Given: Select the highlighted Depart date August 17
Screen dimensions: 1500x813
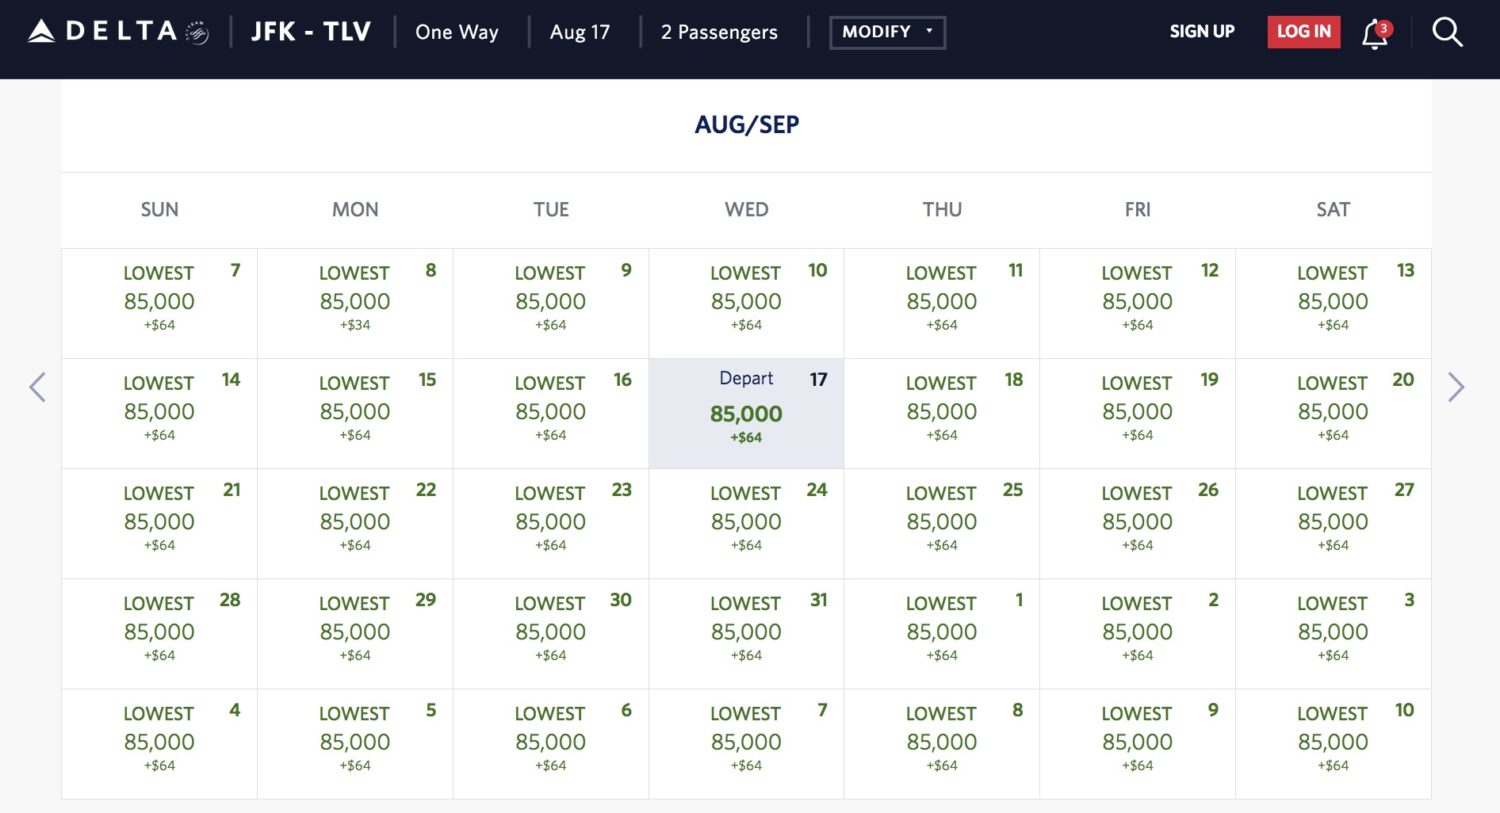Looking at the screenshot, I should click(x=746, y=413).
